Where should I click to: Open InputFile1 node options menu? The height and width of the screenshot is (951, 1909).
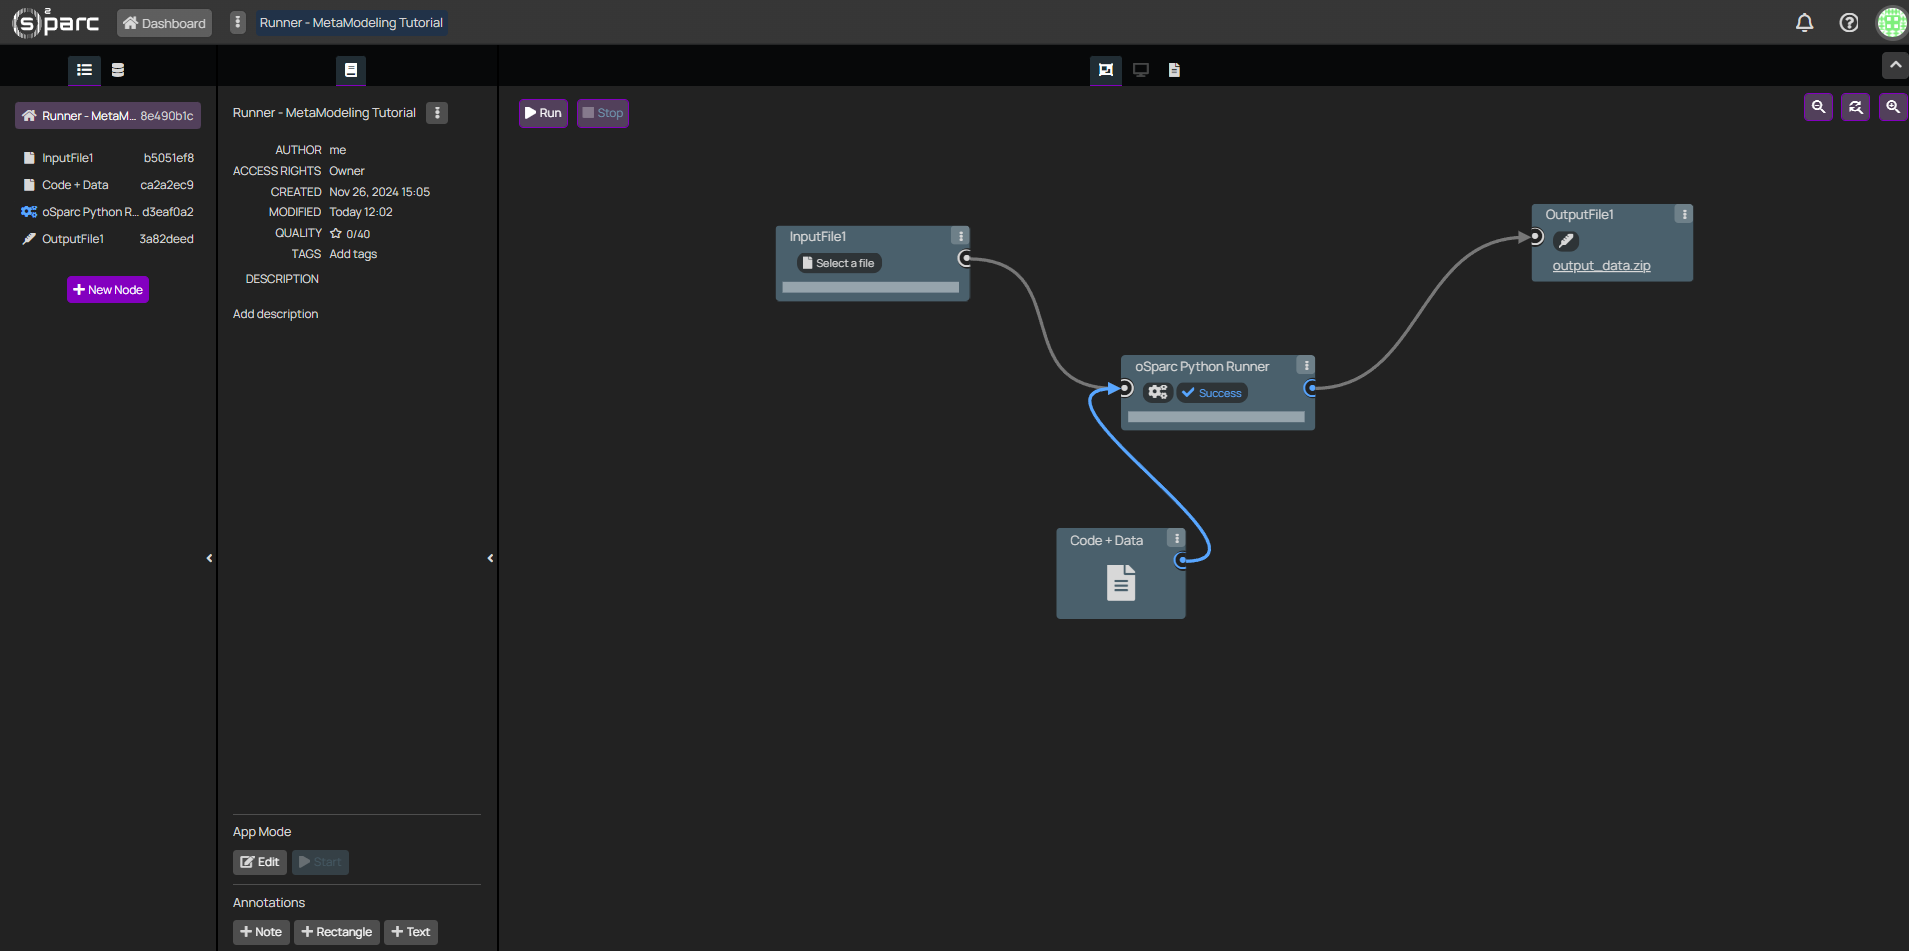[960, 237]
